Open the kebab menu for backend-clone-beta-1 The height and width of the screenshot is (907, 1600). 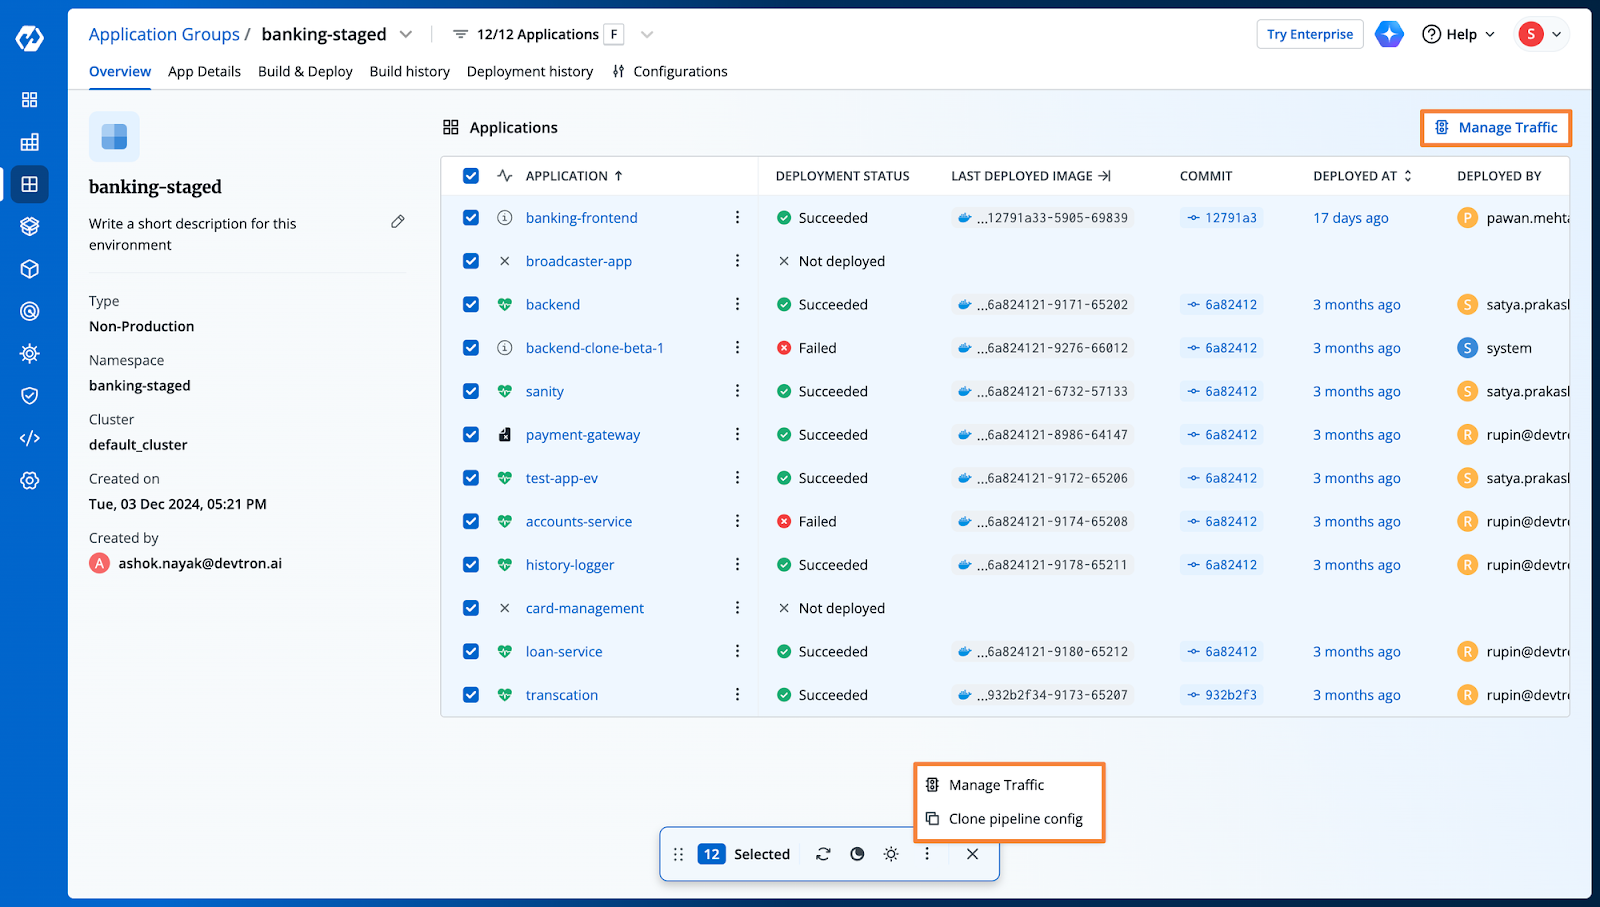[737, 348]
